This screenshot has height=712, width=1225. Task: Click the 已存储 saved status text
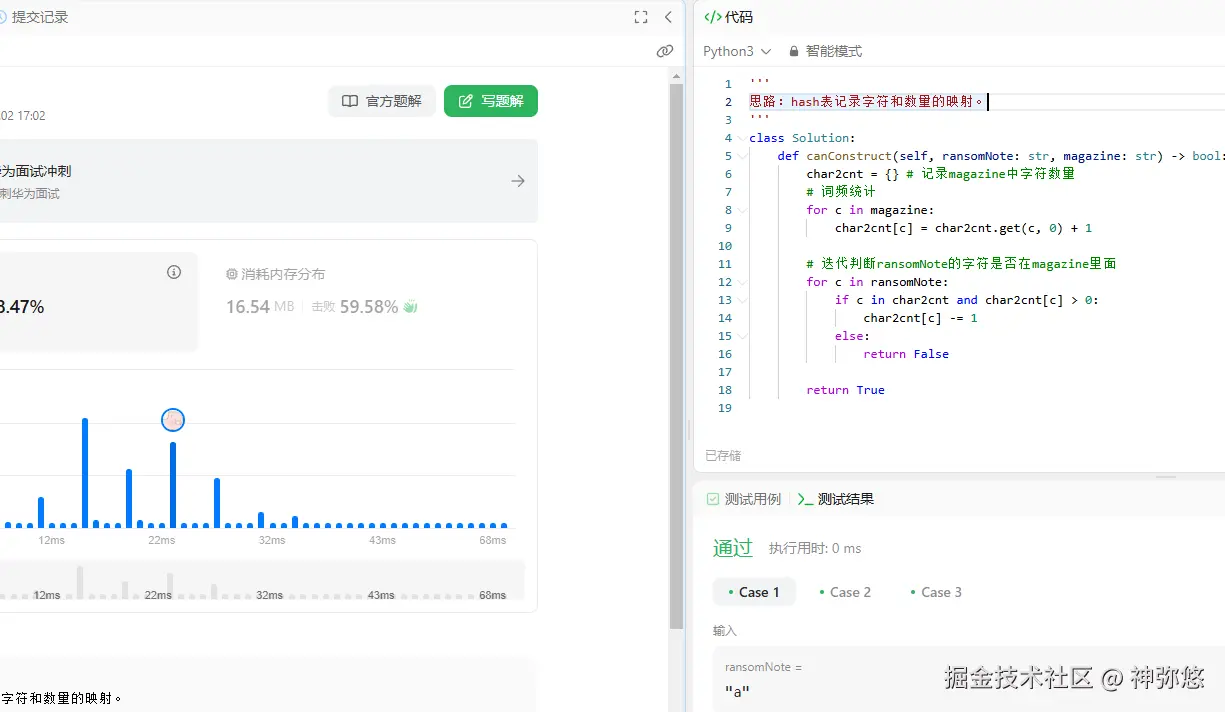tap(723, 455)
